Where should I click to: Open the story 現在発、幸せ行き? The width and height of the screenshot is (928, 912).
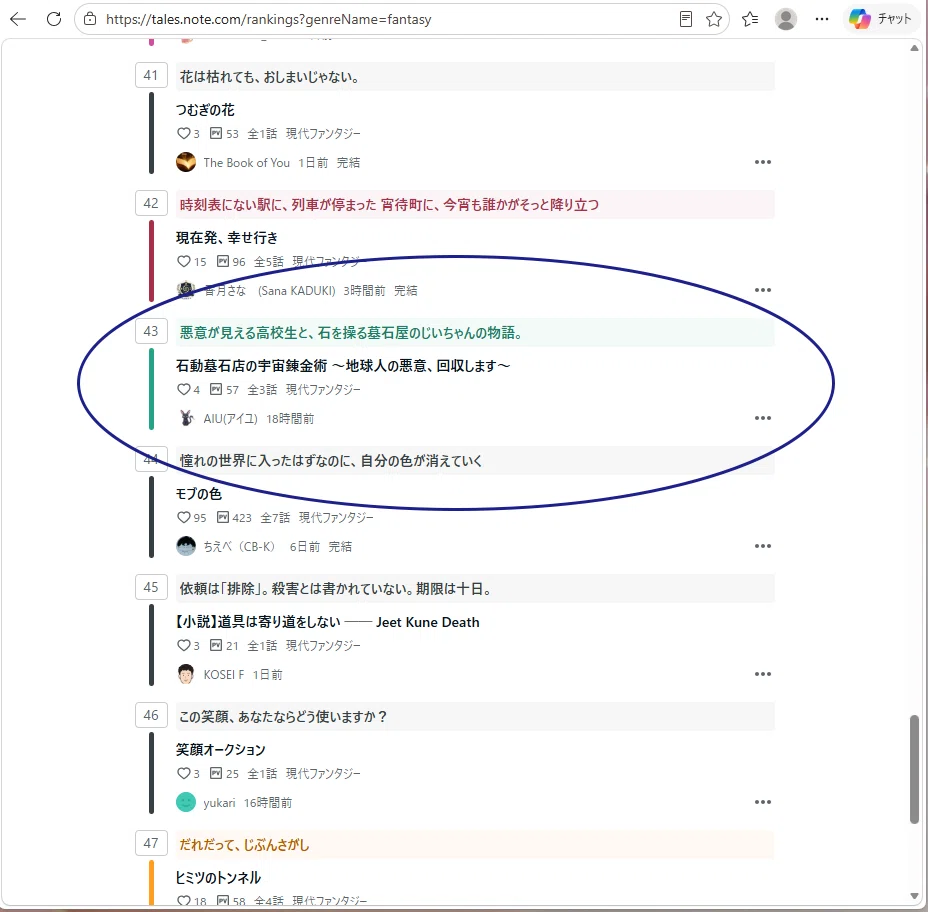pos(227,238)
